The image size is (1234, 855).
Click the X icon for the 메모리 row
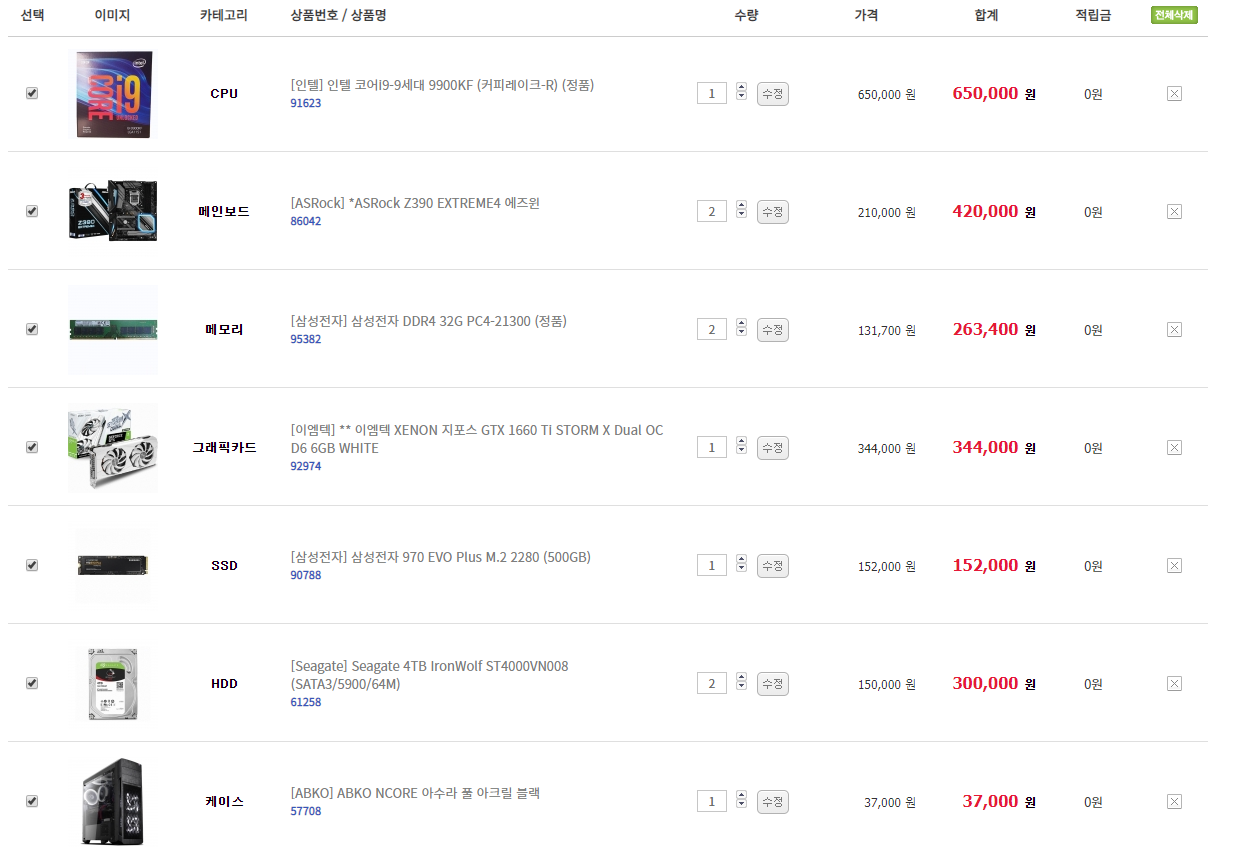click(x=1174, y=330)
